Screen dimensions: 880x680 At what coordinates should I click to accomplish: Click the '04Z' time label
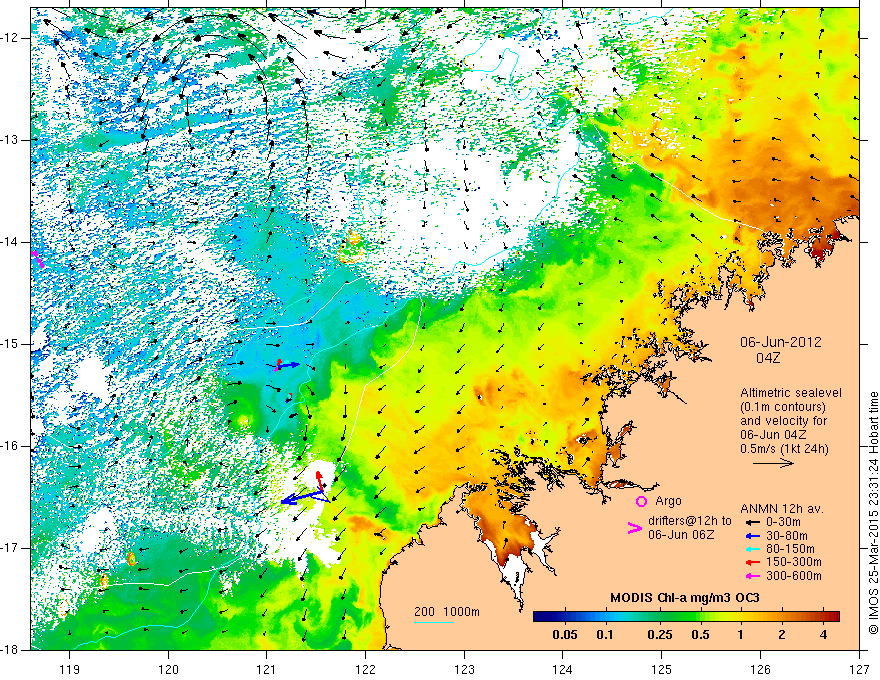768,358
